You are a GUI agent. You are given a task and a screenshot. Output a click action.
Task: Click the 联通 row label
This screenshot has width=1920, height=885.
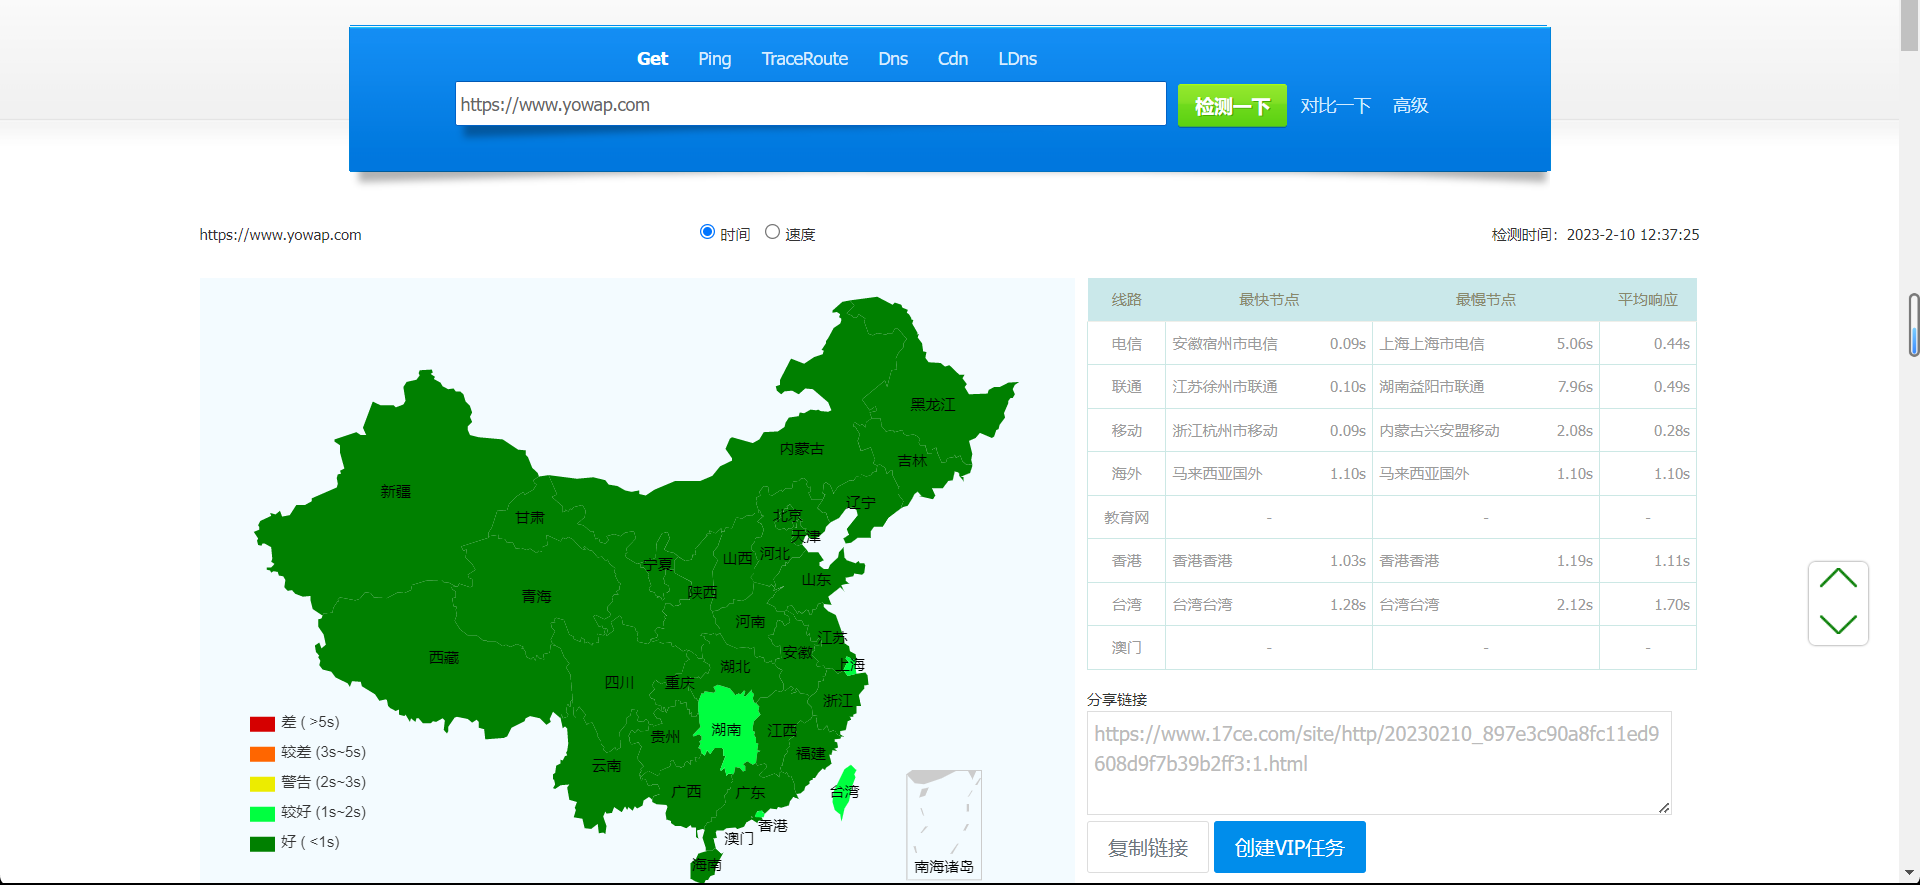click(1126, 387)
